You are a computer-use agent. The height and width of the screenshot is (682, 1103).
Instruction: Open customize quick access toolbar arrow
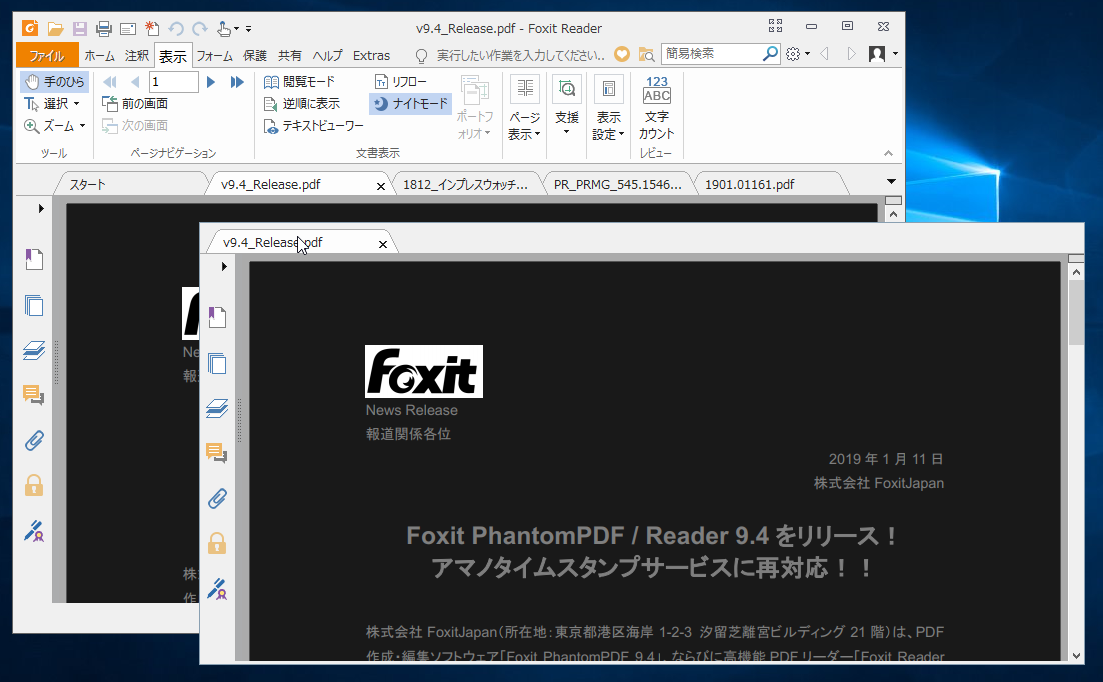point(248,30)
